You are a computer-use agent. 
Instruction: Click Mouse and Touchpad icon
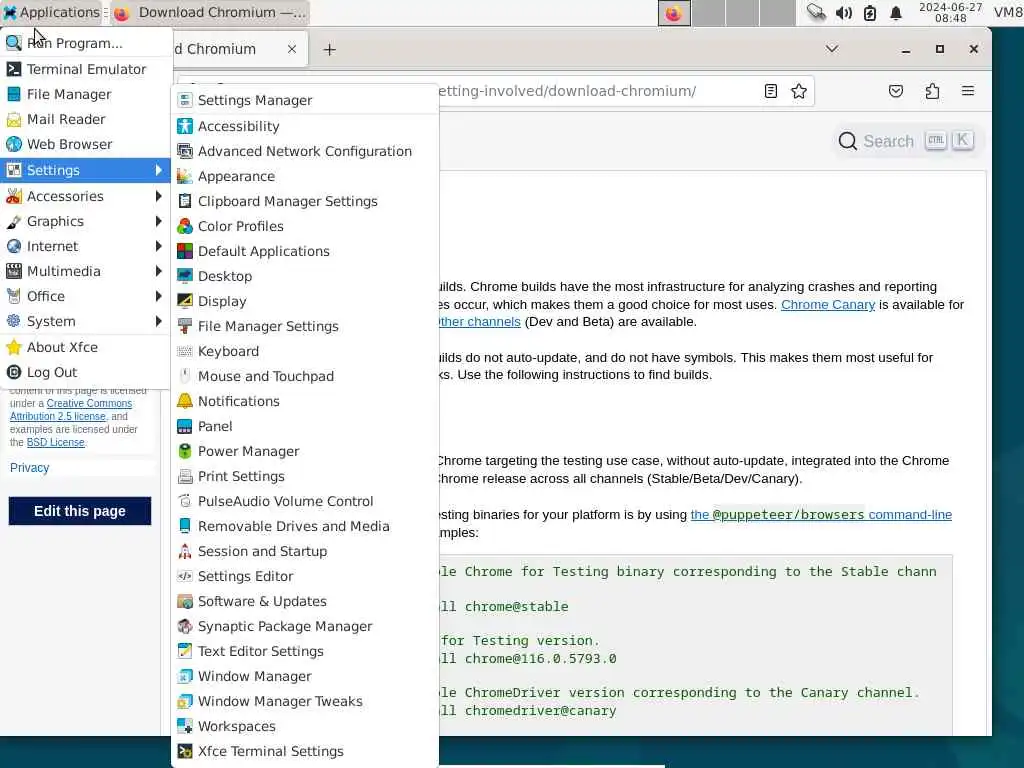point(185,376)
